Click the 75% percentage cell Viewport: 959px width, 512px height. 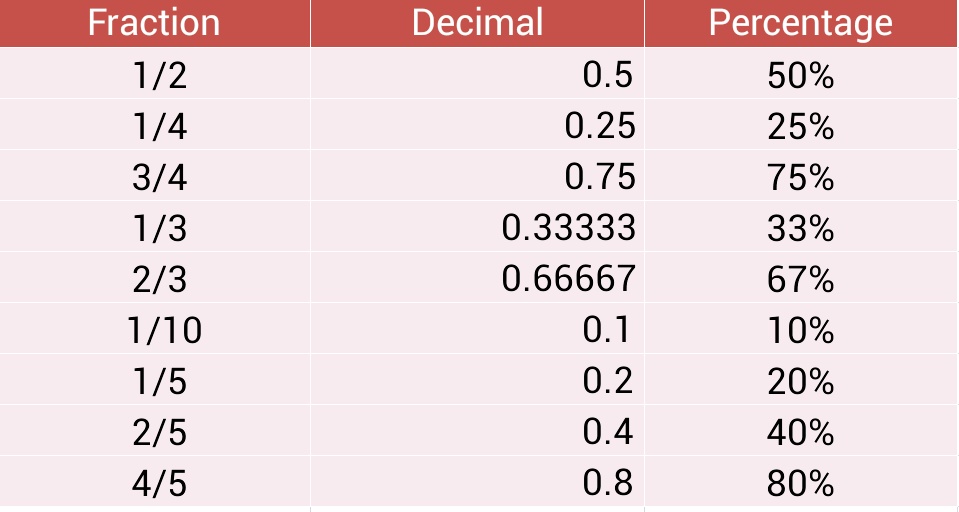801,176
